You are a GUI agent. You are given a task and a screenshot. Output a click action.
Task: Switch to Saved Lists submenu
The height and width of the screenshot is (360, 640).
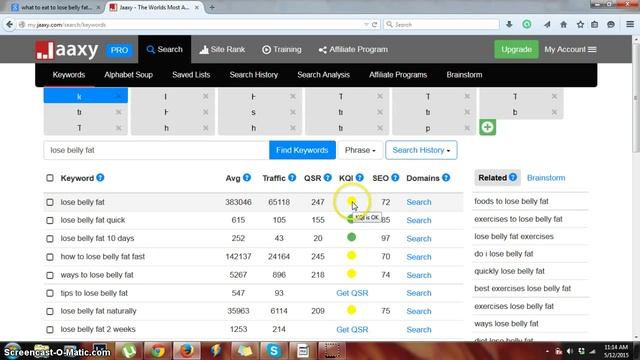coord(191,75)
